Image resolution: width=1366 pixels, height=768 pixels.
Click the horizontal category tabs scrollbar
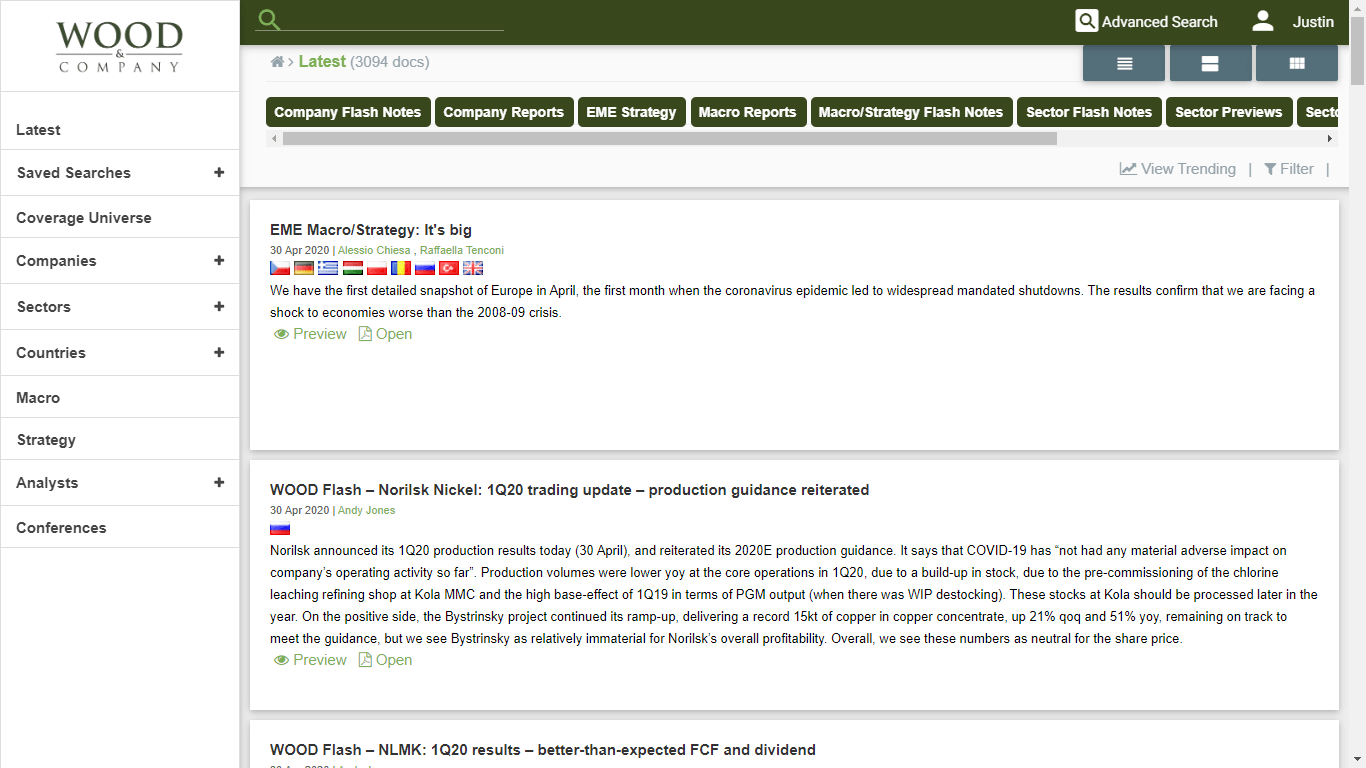coord(669,139)
